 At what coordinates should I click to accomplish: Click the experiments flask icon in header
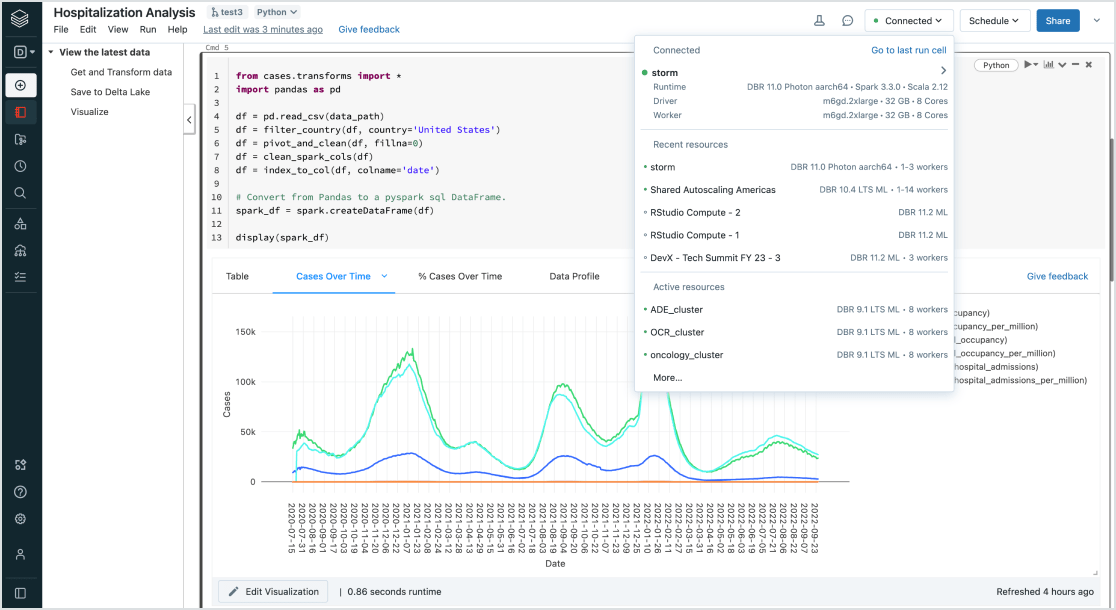[820, 21]
